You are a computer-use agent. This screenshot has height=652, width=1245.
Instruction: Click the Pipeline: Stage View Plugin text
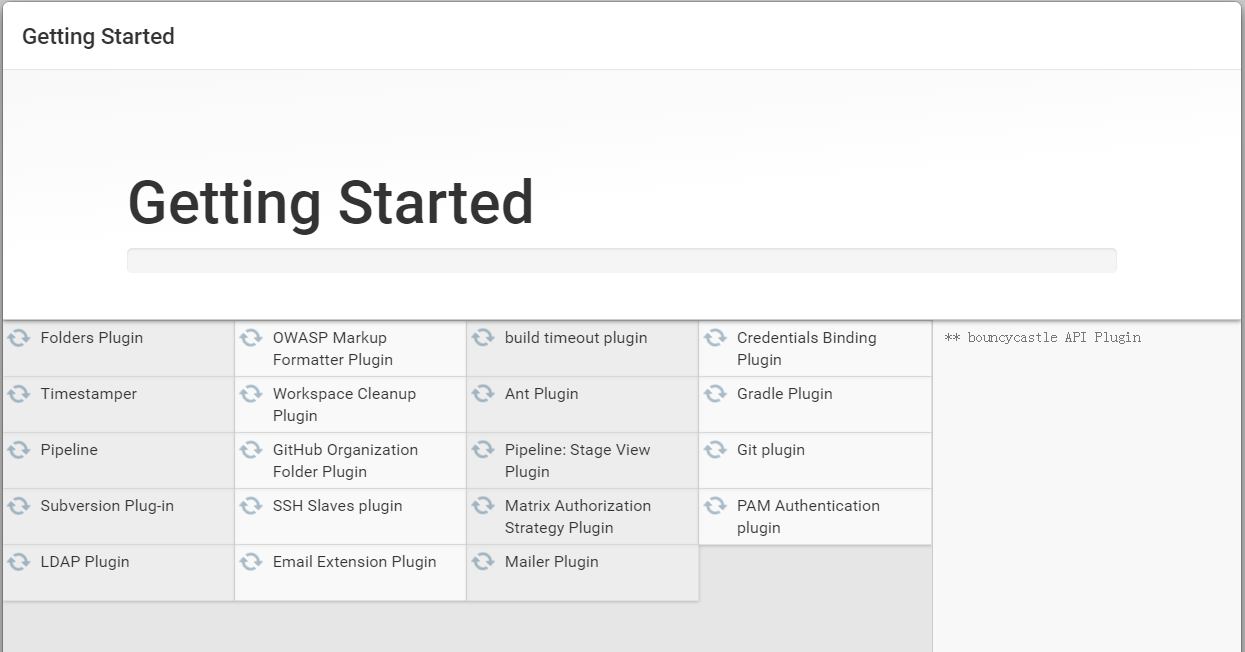[577, 461]
